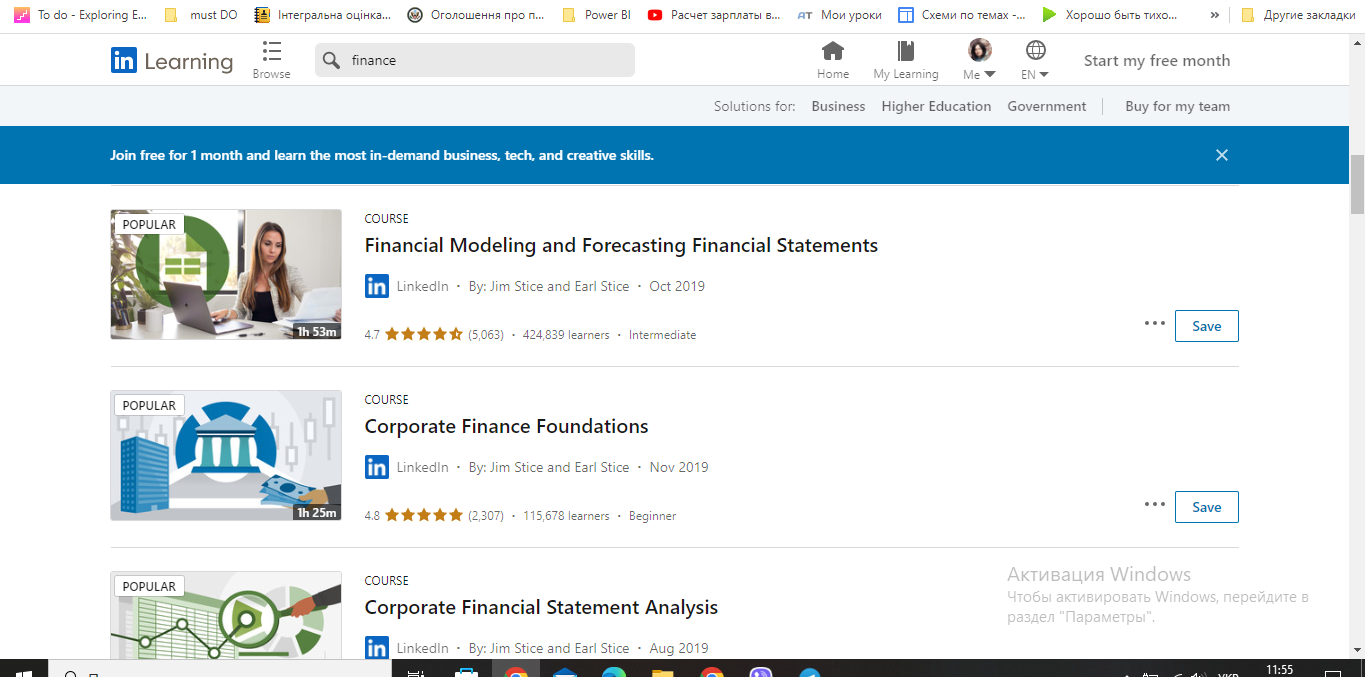Click the LinkedIn icon beside Corporate Finance Foundations

tap(377, 467)
